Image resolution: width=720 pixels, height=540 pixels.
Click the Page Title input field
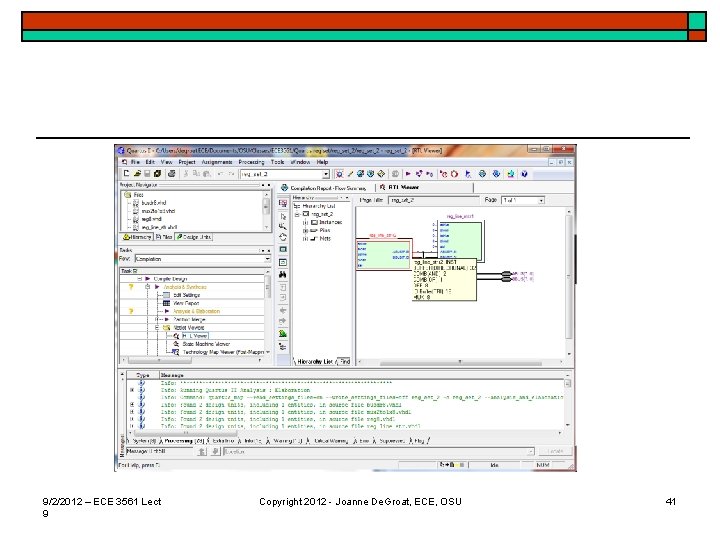[x=433, y=200]
